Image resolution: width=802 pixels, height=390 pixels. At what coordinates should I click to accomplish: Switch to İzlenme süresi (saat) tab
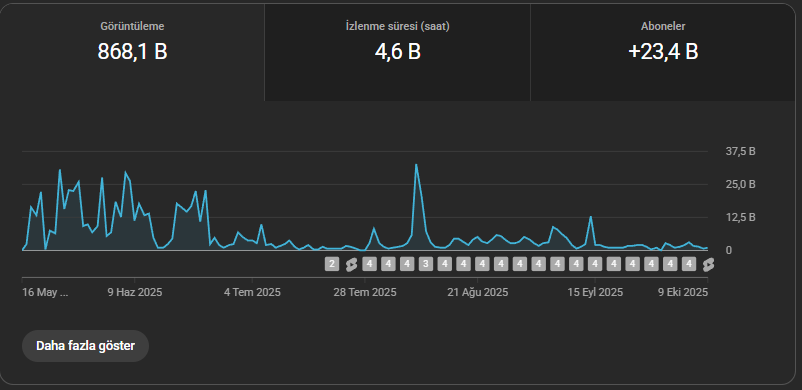(397, 53)
